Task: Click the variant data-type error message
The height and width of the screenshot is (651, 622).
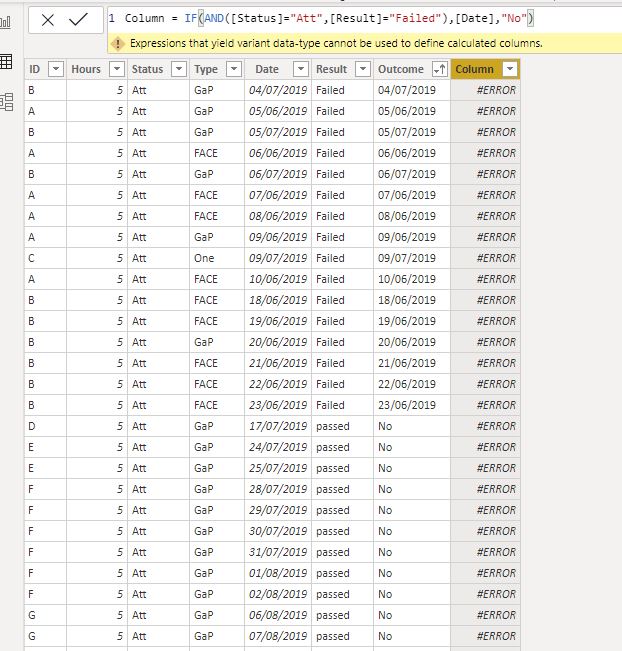Action: click(336, 43)
